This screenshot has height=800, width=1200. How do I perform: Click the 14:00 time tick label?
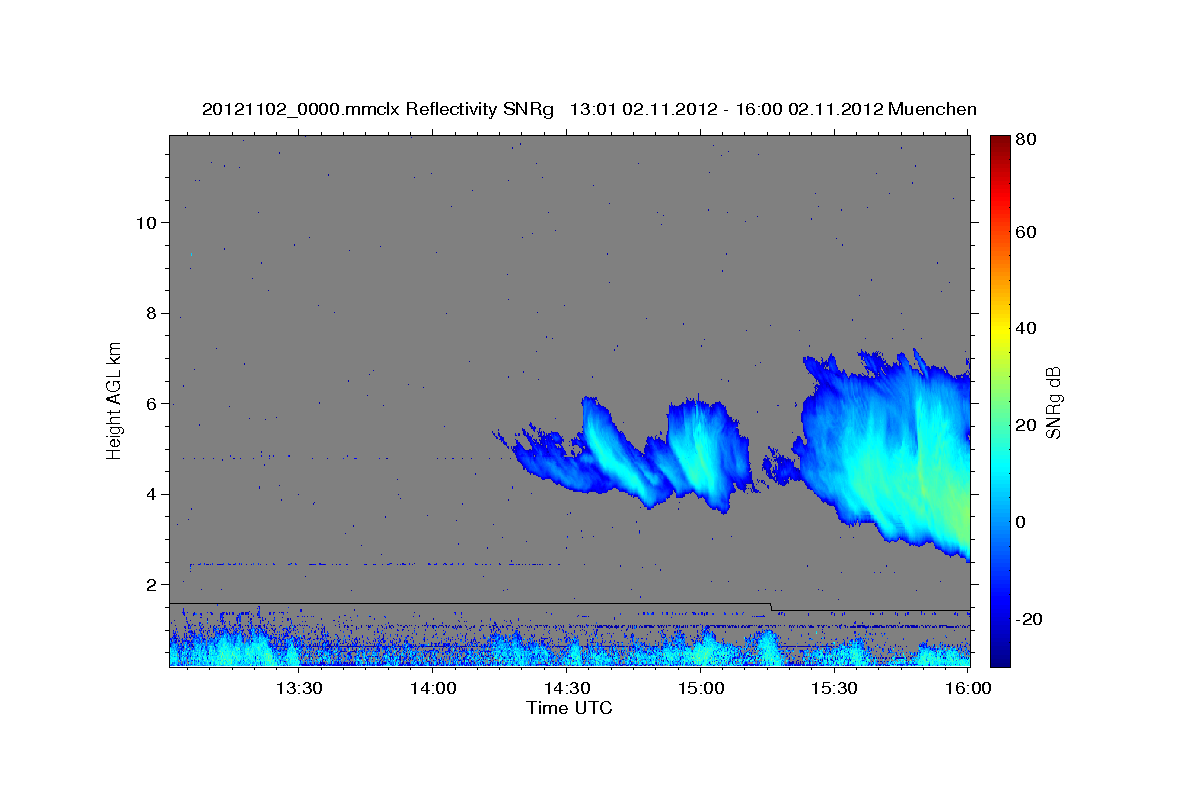pos(434,688)
